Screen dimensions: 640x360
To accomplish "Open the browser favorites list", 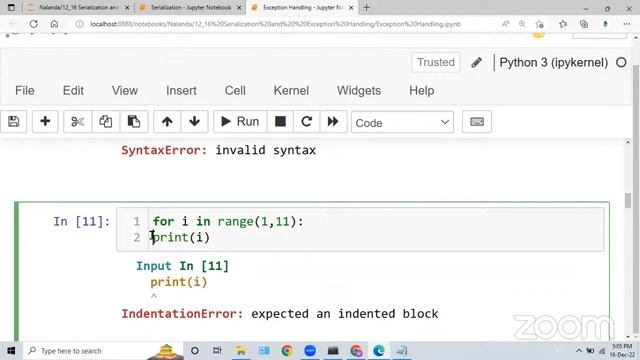I will click(563, 24).
